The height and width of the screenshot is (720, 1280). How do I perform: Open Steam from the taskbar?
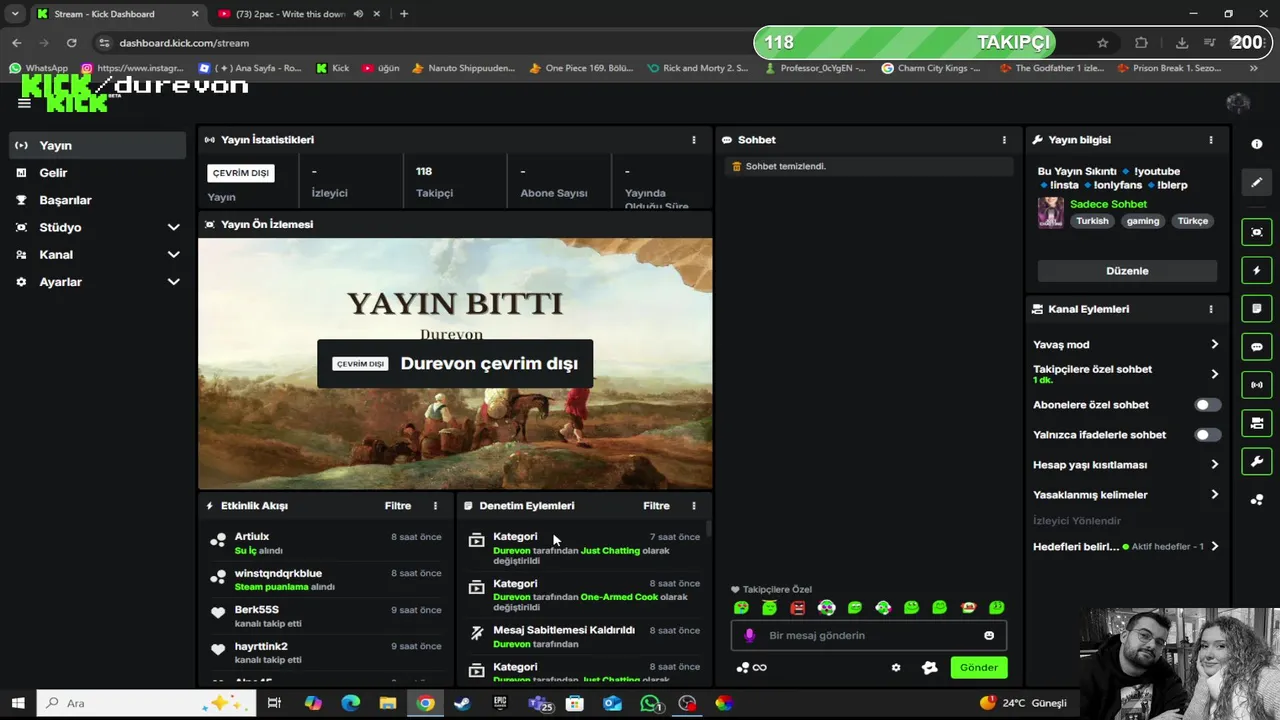point(463,703)
